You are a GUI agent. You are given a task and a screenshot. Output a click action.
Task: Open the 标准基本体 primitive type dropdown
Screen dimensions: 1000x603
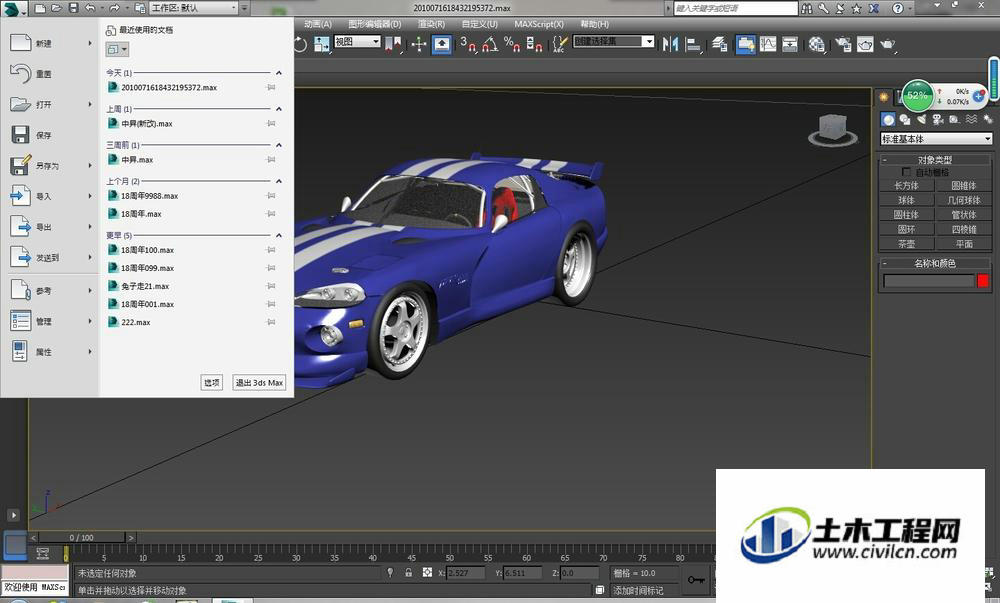click(x=936, y=138)
